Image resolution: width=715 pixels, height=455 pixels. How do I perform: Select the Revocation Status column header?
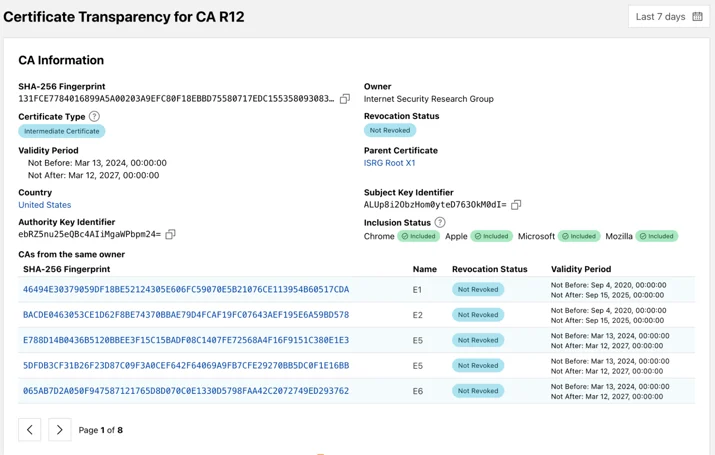point(490,269)
